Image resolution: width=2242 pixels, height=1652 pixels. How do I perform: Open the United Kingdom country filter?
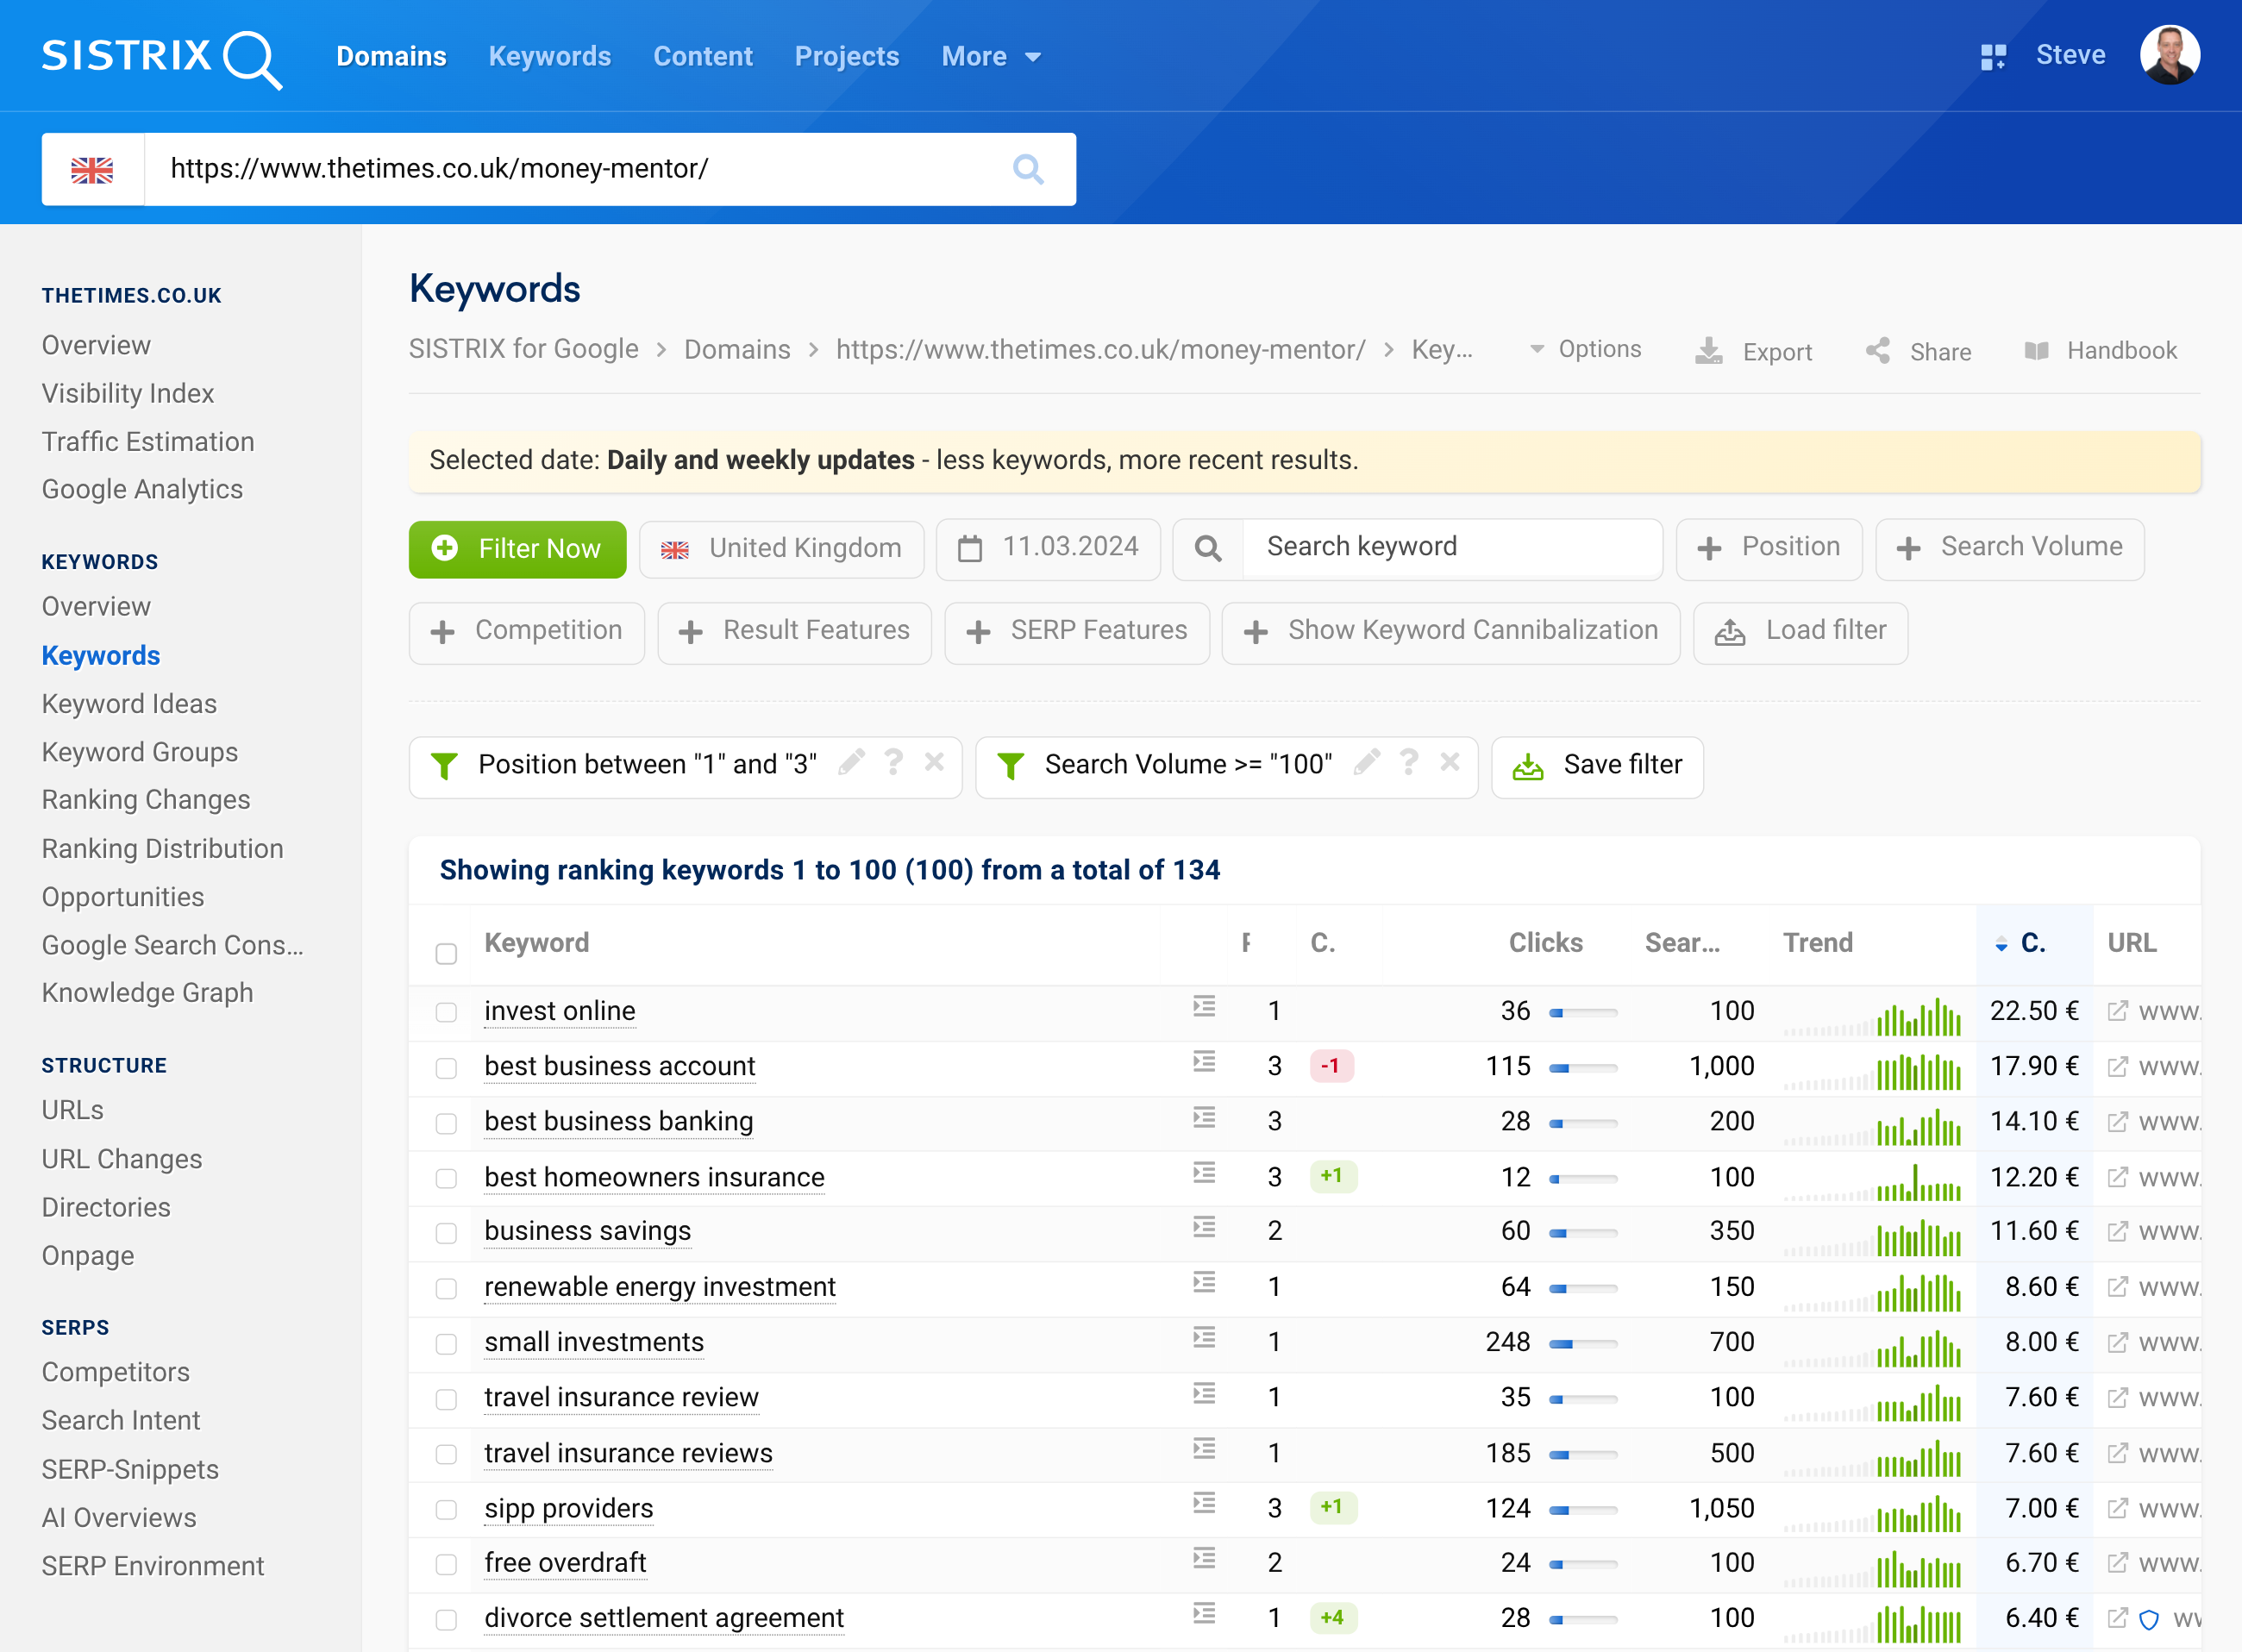click(x=781, y=549)
